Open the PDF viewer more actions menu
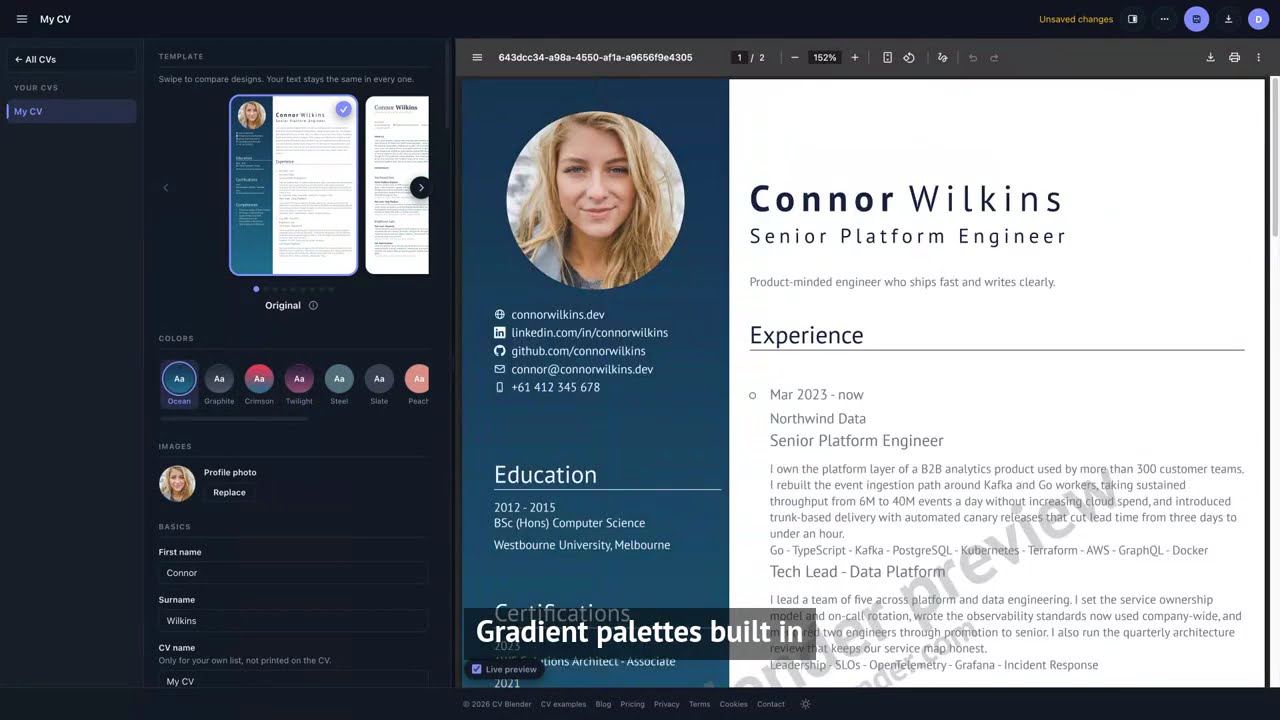Viewport: 1280px width, 720px height. coord(1259,58)
